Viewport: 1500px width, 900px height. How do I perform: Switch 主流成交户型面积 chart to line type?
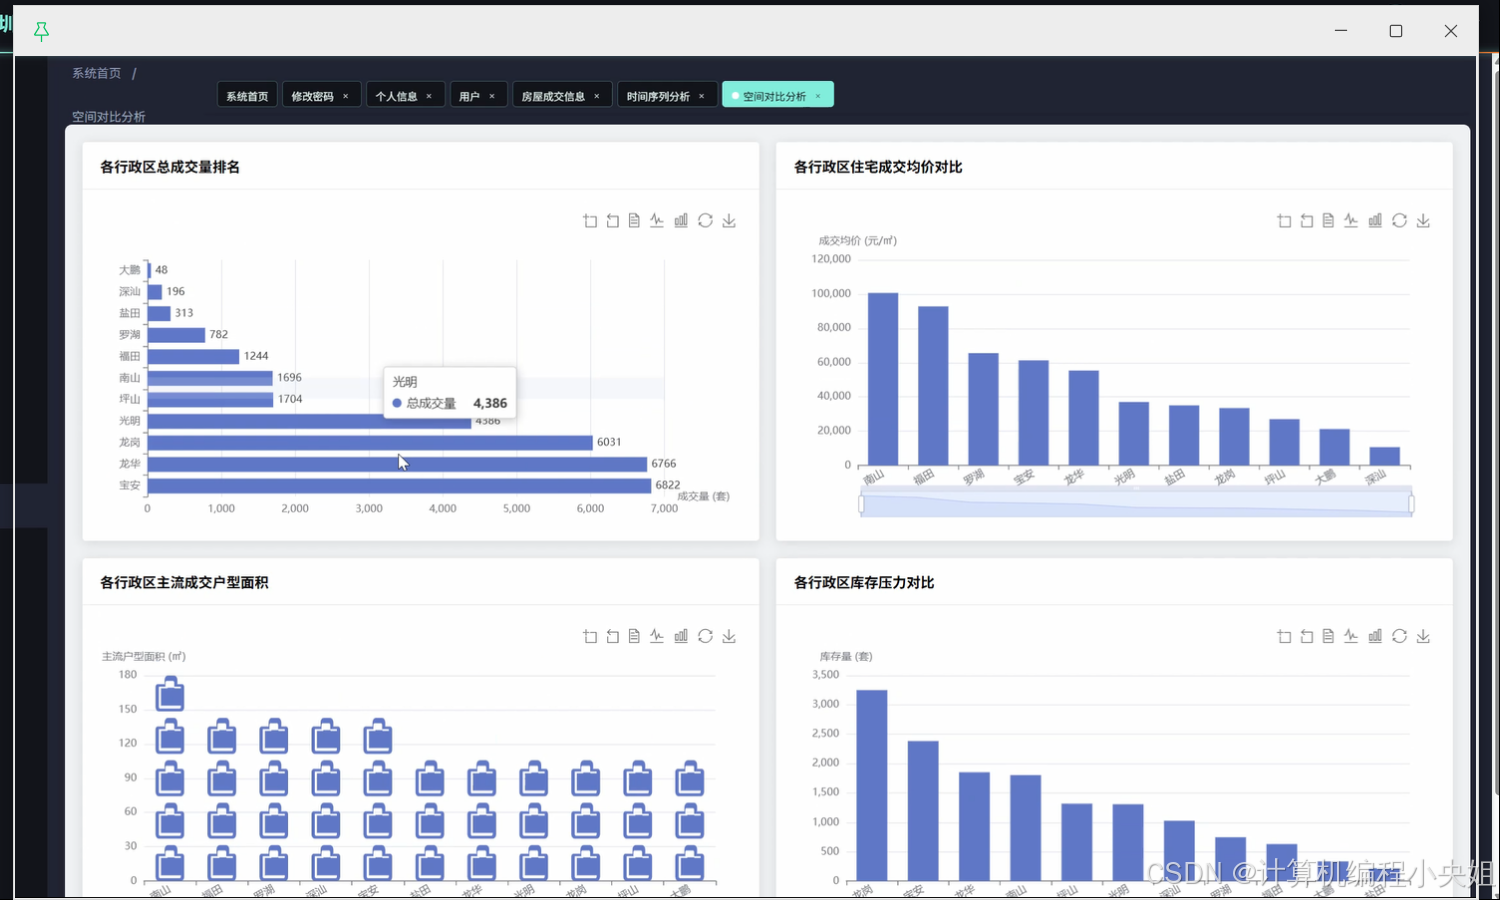[x=657, y=636]
